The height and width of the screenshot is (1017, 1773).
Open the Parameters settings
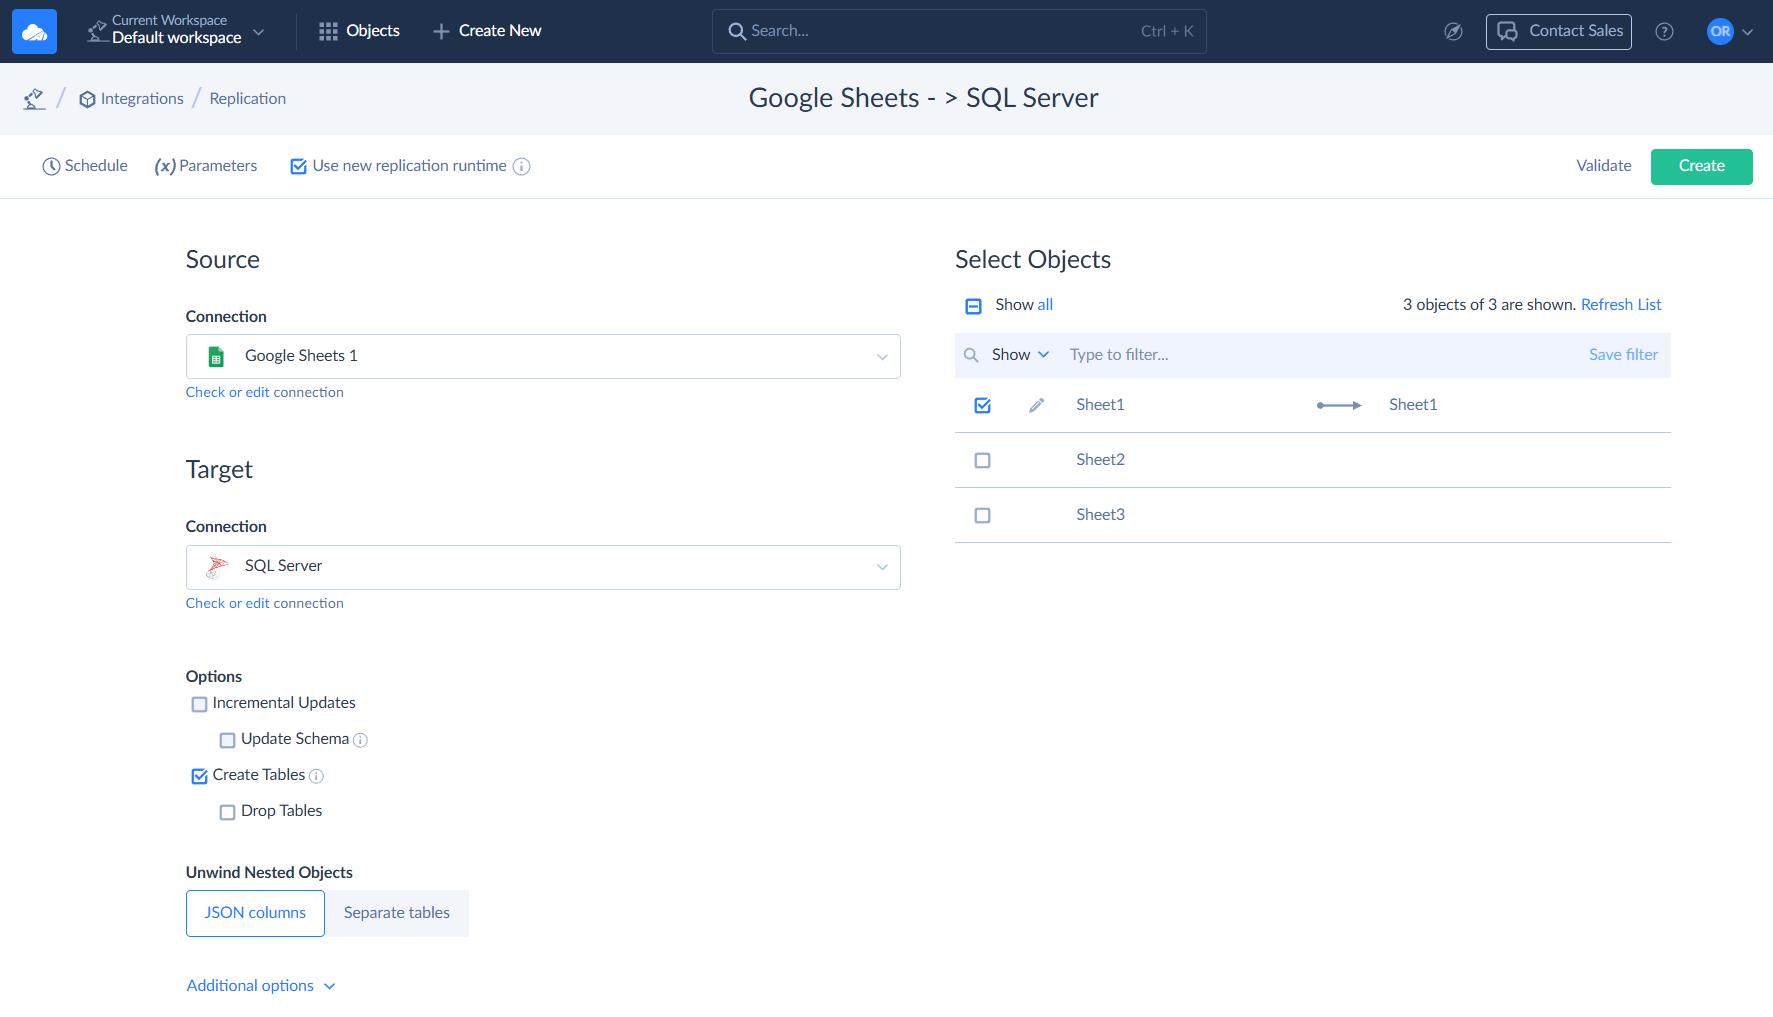tap(206, 166)
